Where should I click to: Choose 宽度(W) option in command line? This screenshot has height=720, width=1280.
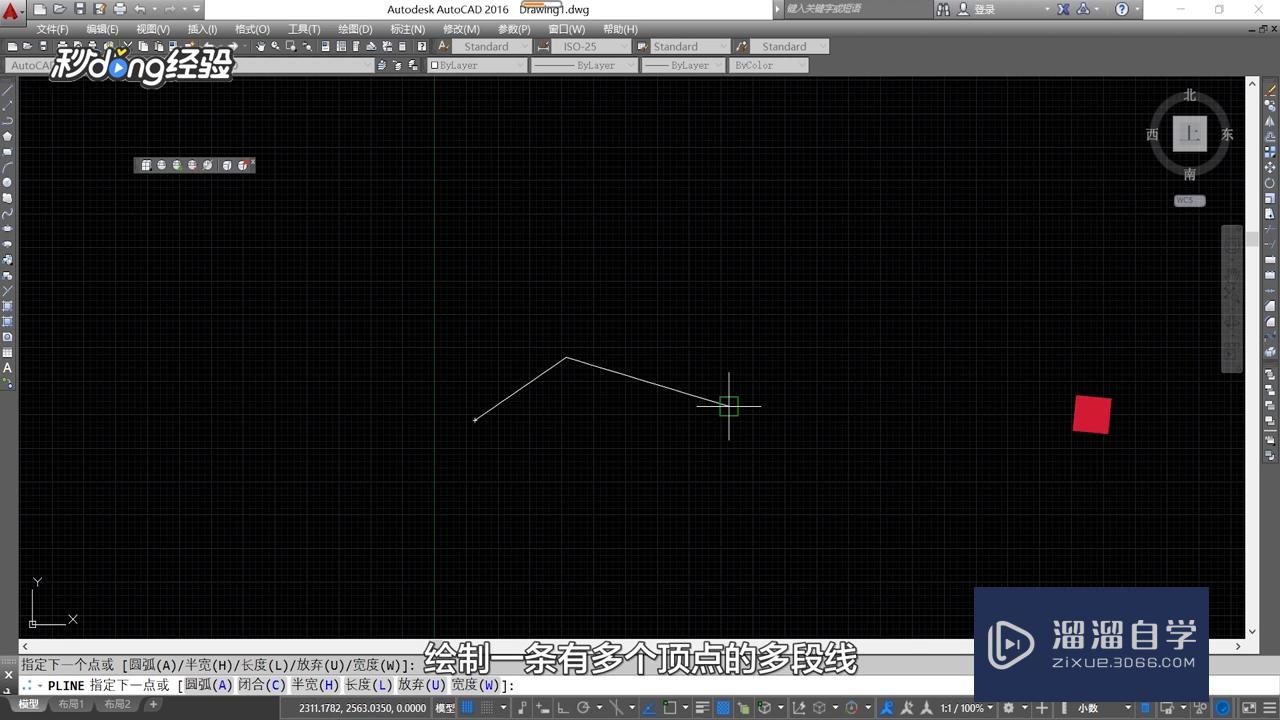[x=474, y=685]
